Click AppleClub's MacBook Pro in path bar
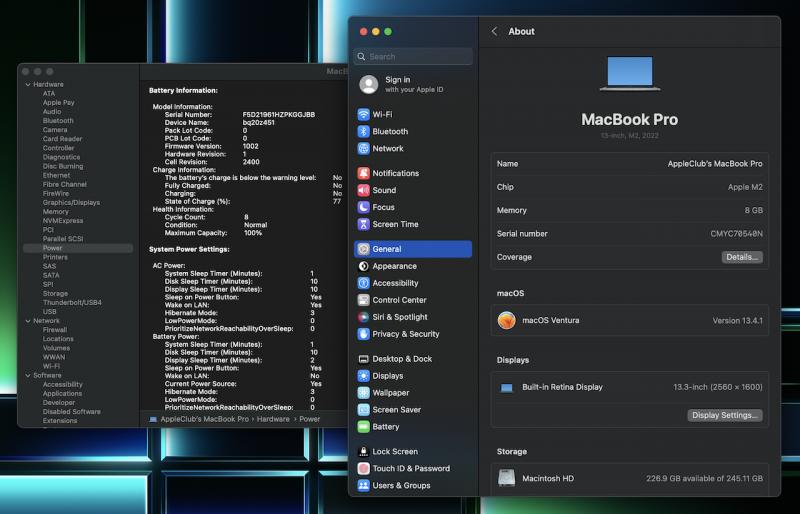 pyautogui.click(x=205, y=419)
